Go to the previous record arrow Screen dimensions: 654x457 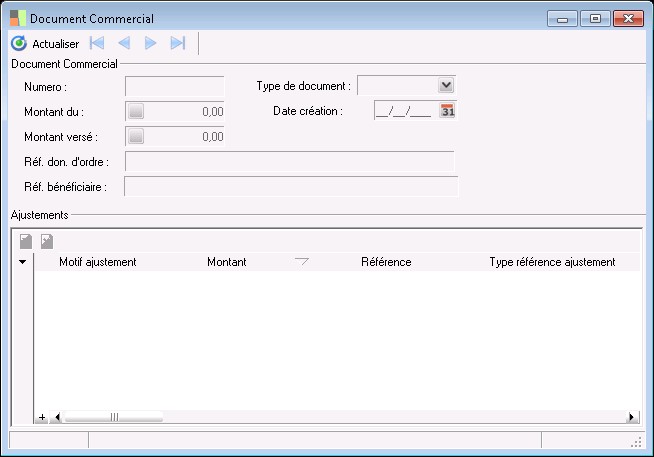point(124,43)
